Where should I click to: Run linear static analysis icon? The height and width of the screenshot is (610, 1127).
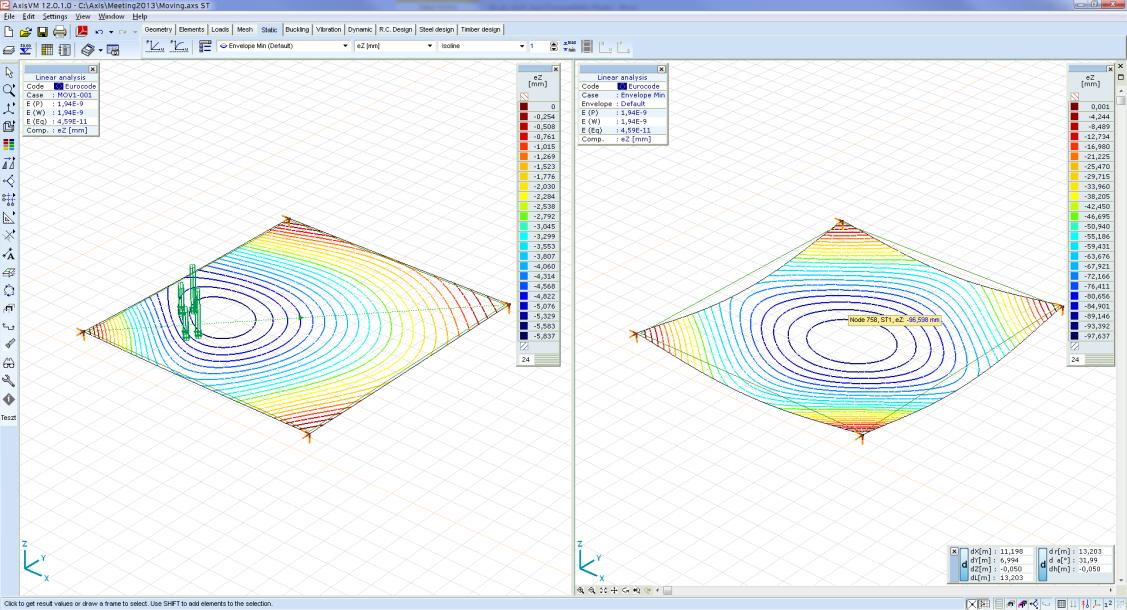[155, 46]
